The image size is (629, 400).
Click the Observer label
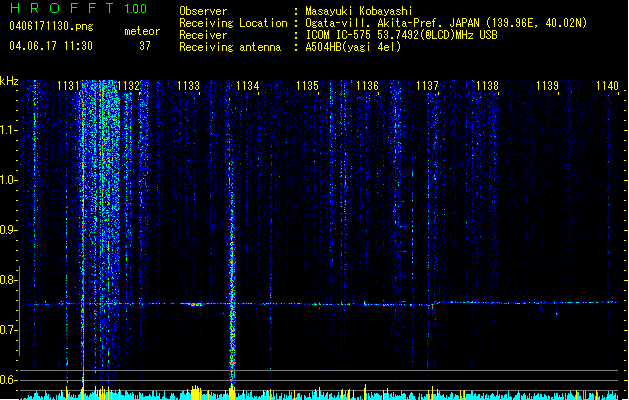pyautogui.click(x=203, y=11)
